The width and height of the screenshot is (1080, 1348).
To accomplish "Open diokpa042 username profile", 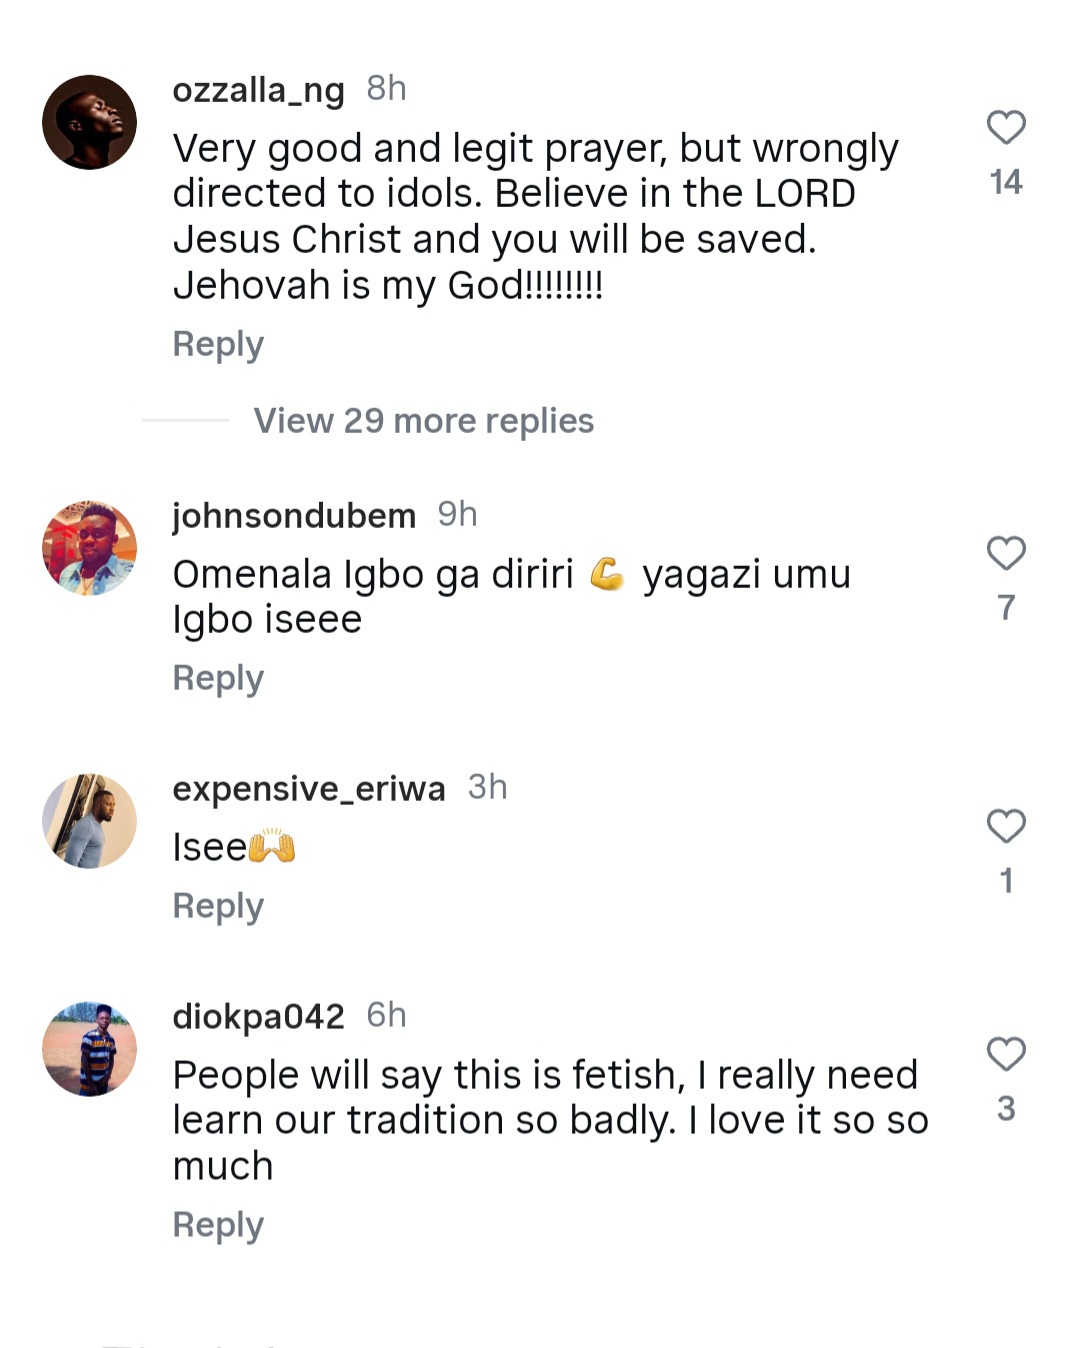I will (258, 1017).
